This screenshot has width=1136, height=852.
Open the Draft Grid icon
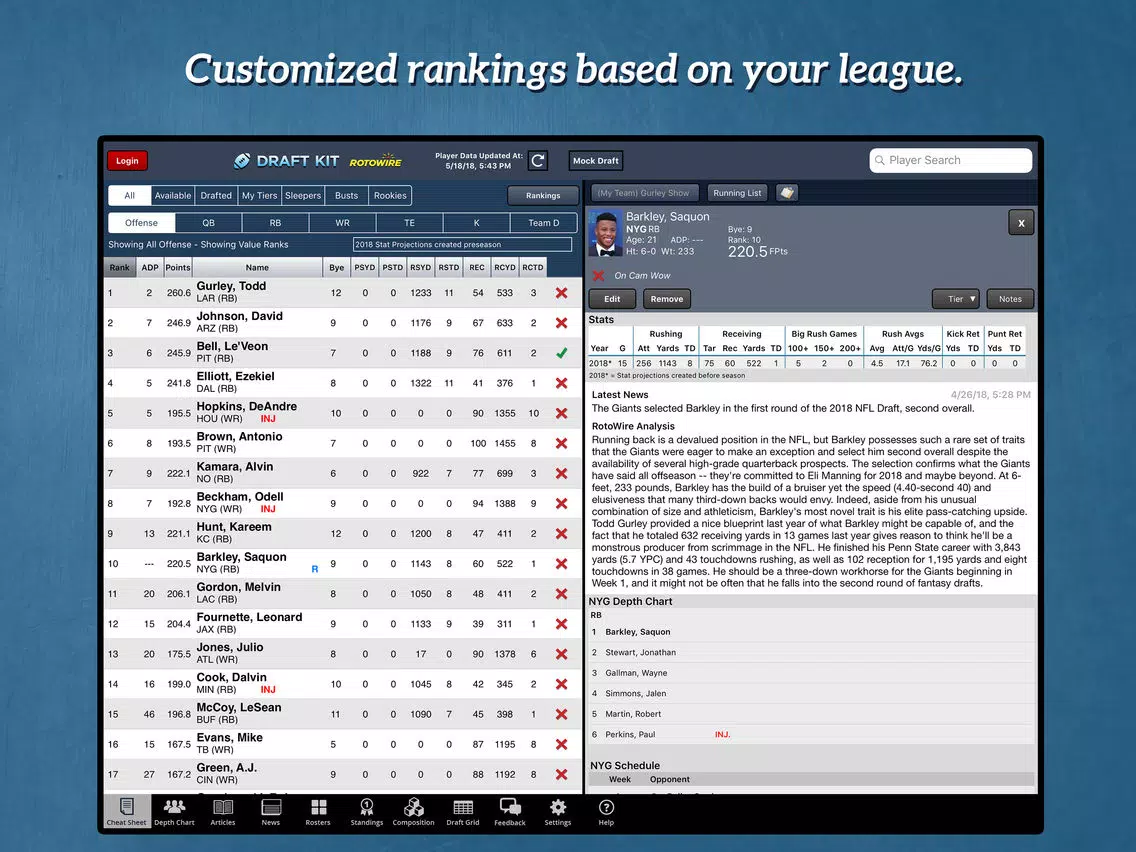coord(463,811)
